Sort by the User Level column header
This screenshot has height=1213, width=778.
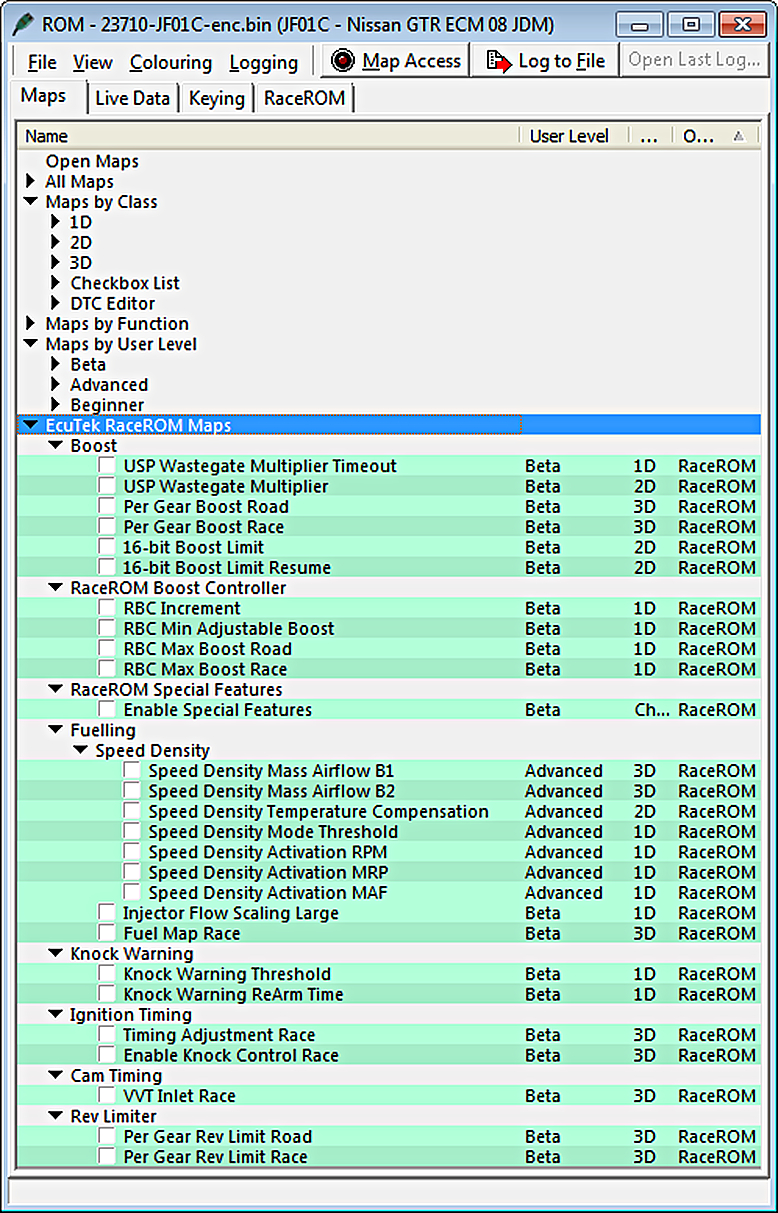click(x=569, y=136)
